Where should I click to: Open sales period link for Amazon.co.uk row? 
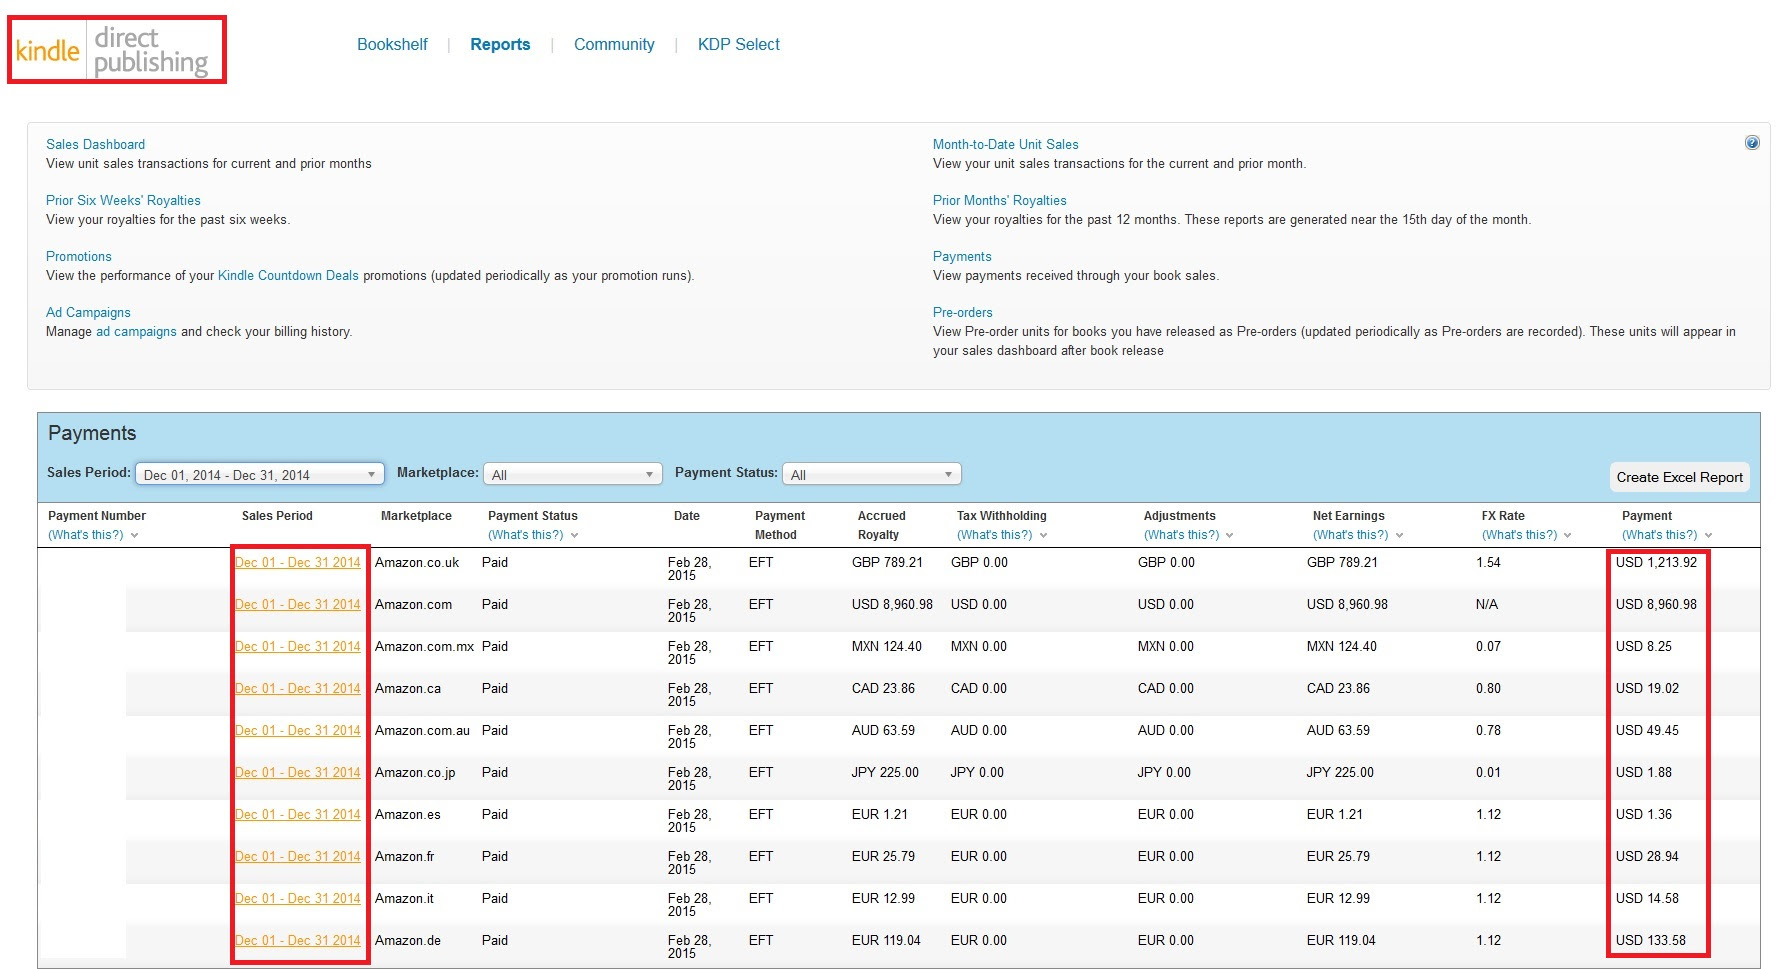pos(298,562)
